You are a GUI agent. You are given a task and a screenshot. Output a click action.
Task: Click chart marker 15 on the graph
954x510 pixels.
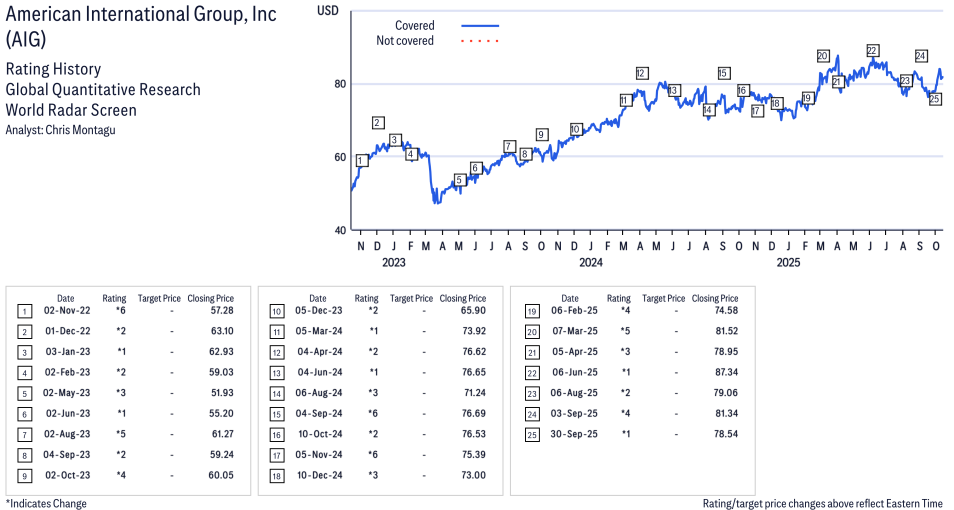pyautogui.click(x=723, y=73)
